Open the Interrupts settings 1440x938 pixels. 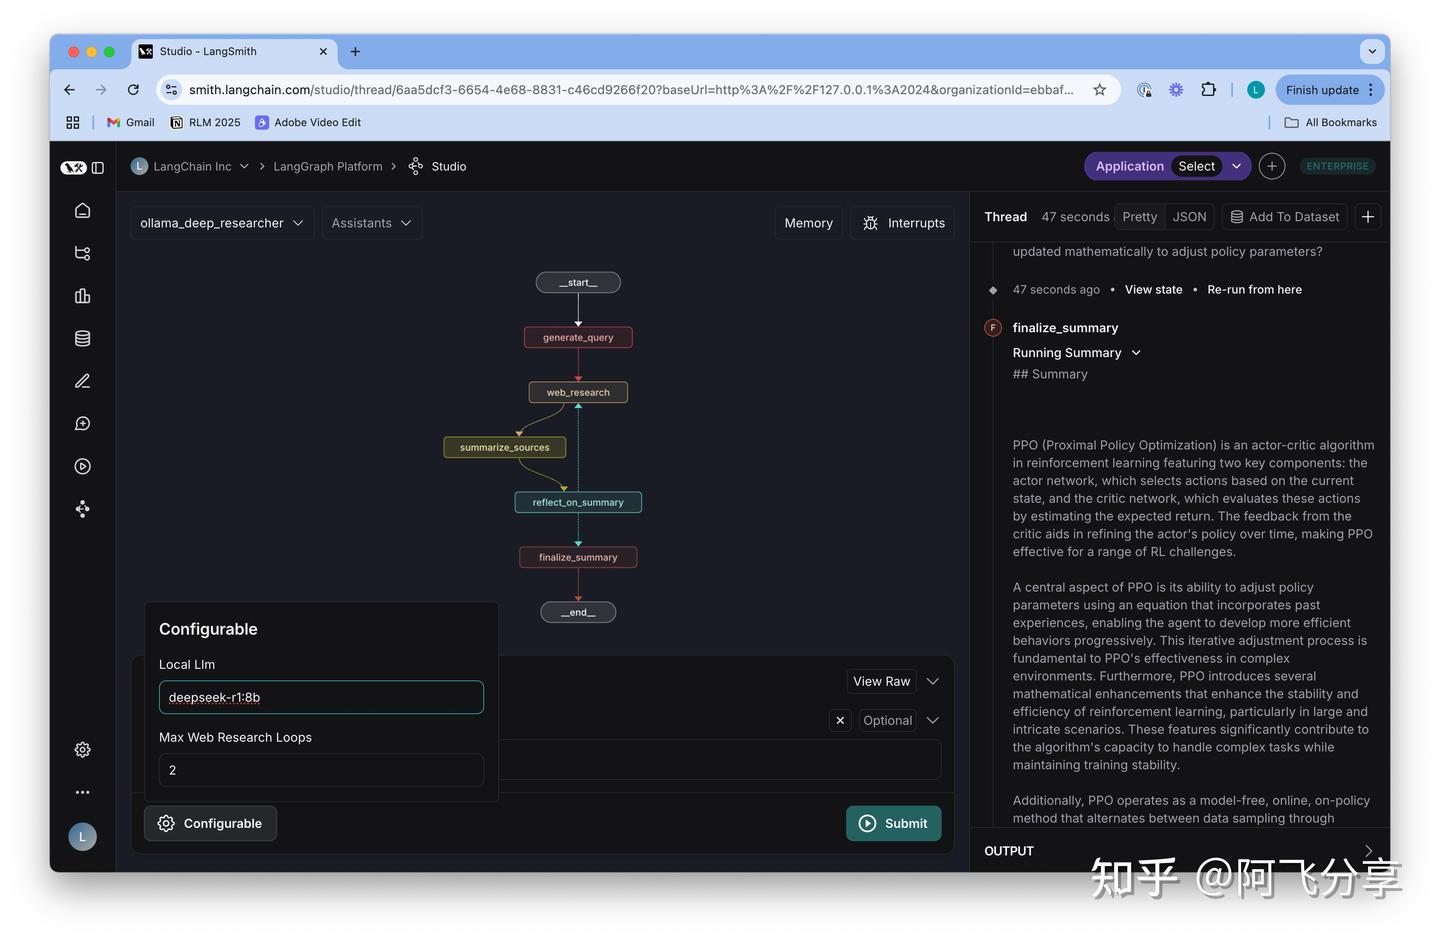point(903,223)
